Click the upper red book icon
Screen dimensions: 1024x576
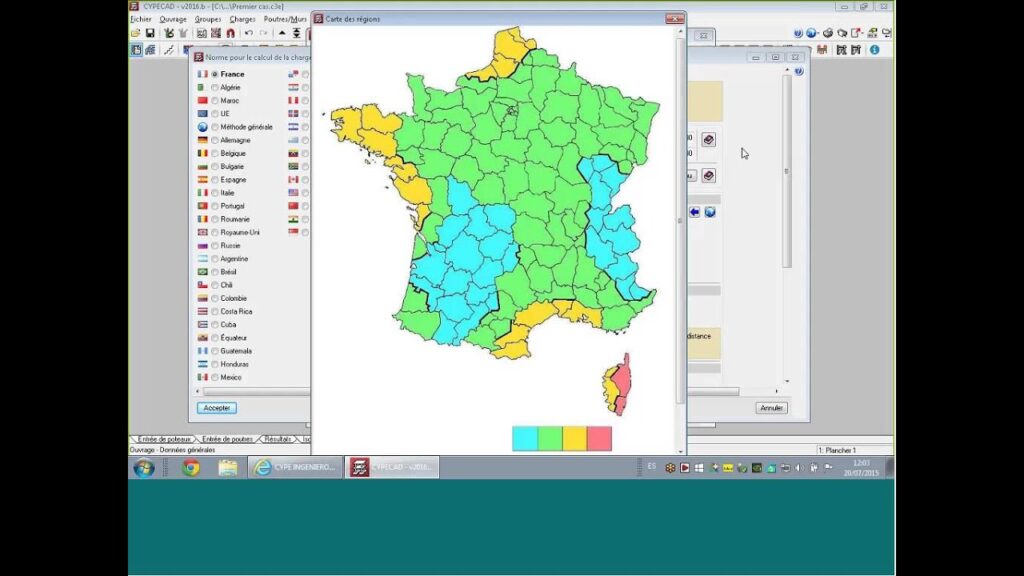708,140
